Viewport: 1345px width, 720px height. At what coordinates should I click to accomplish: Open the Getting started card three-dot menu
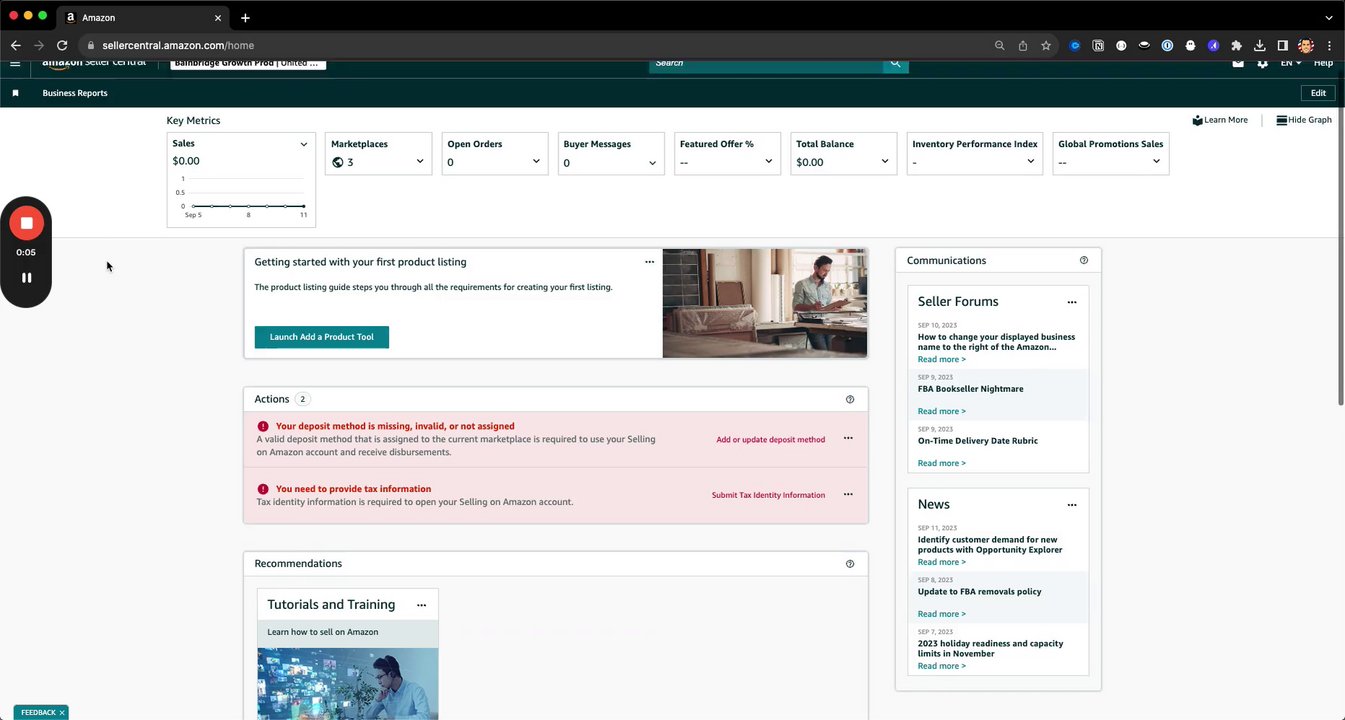tap(649, 262)
